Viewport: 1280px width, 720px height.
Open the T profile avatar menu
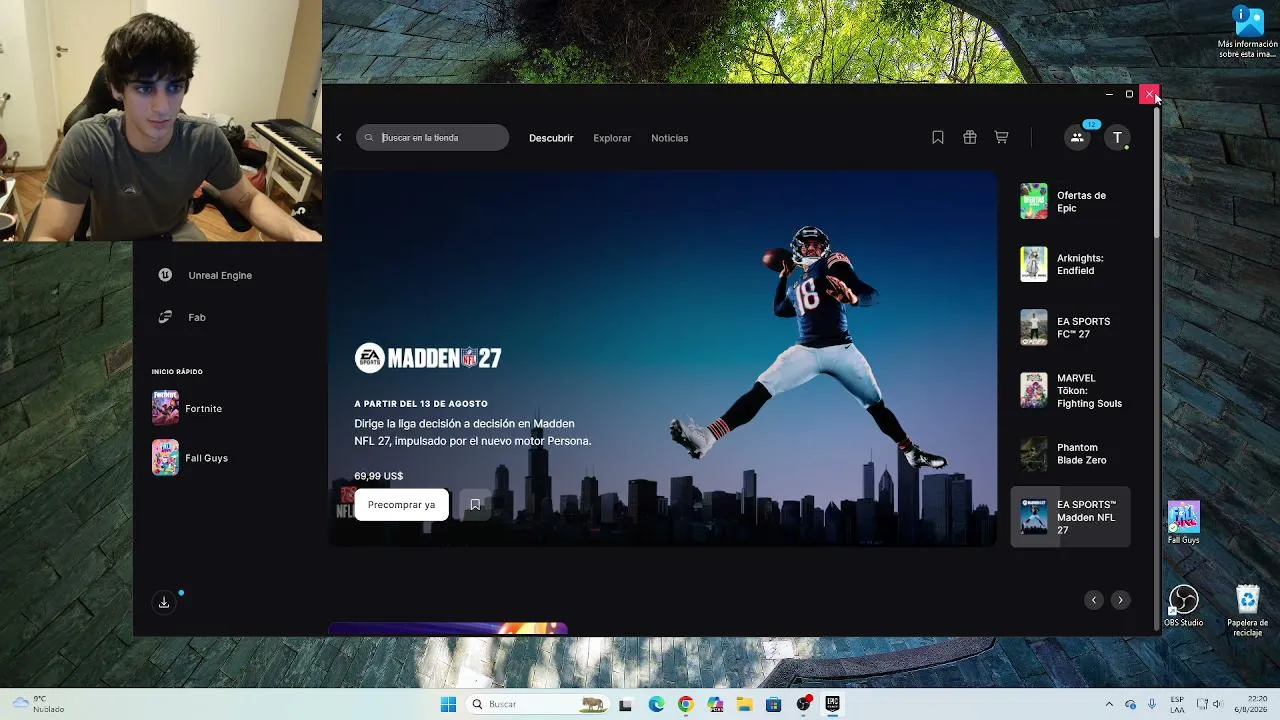point(1117,138)
